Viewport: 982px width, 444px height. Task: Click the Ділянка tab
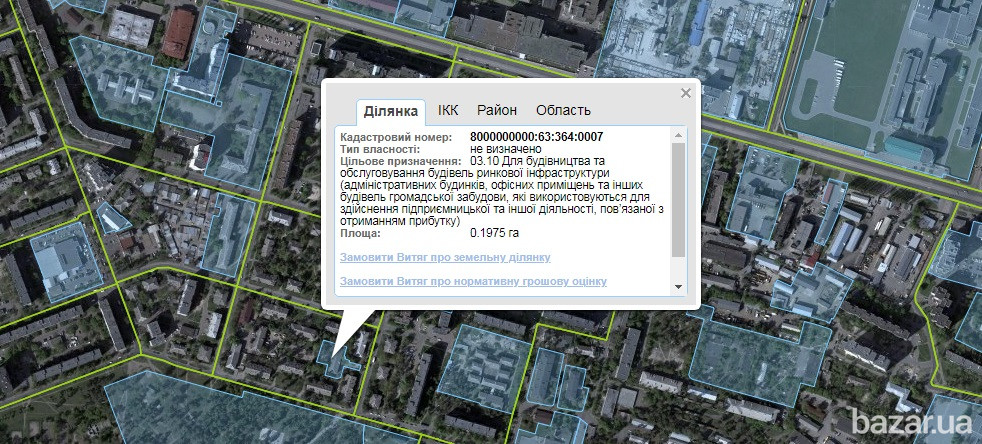point(390,111)
